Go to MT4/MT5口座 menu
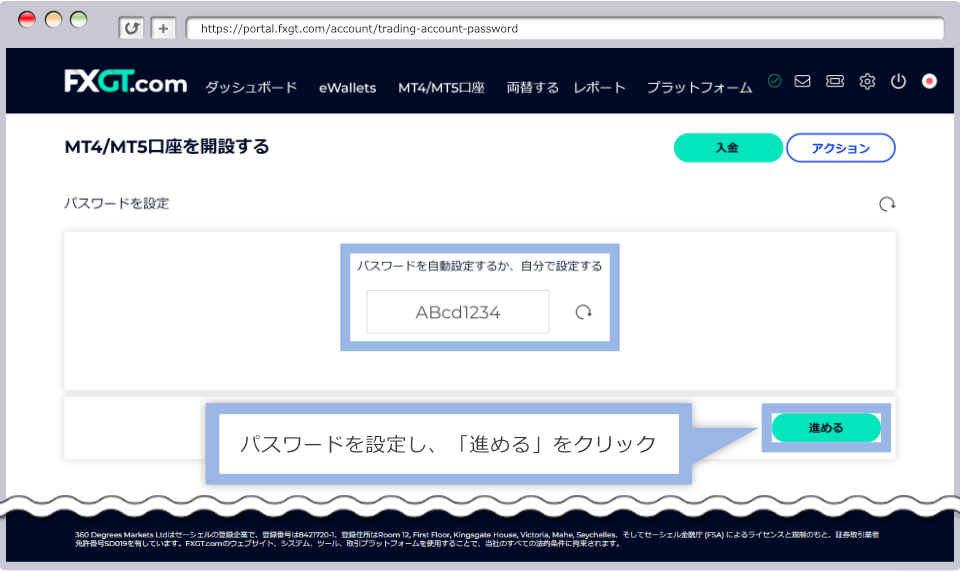Viewport: 960px width, 571px height. click(441, 88)
